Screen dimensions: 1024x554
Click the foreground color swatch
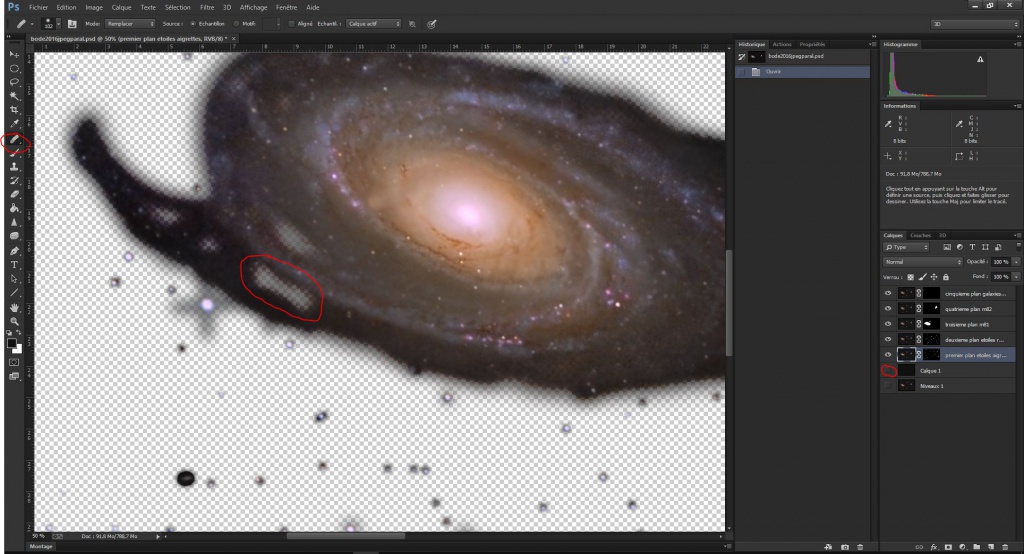[12, 342]
